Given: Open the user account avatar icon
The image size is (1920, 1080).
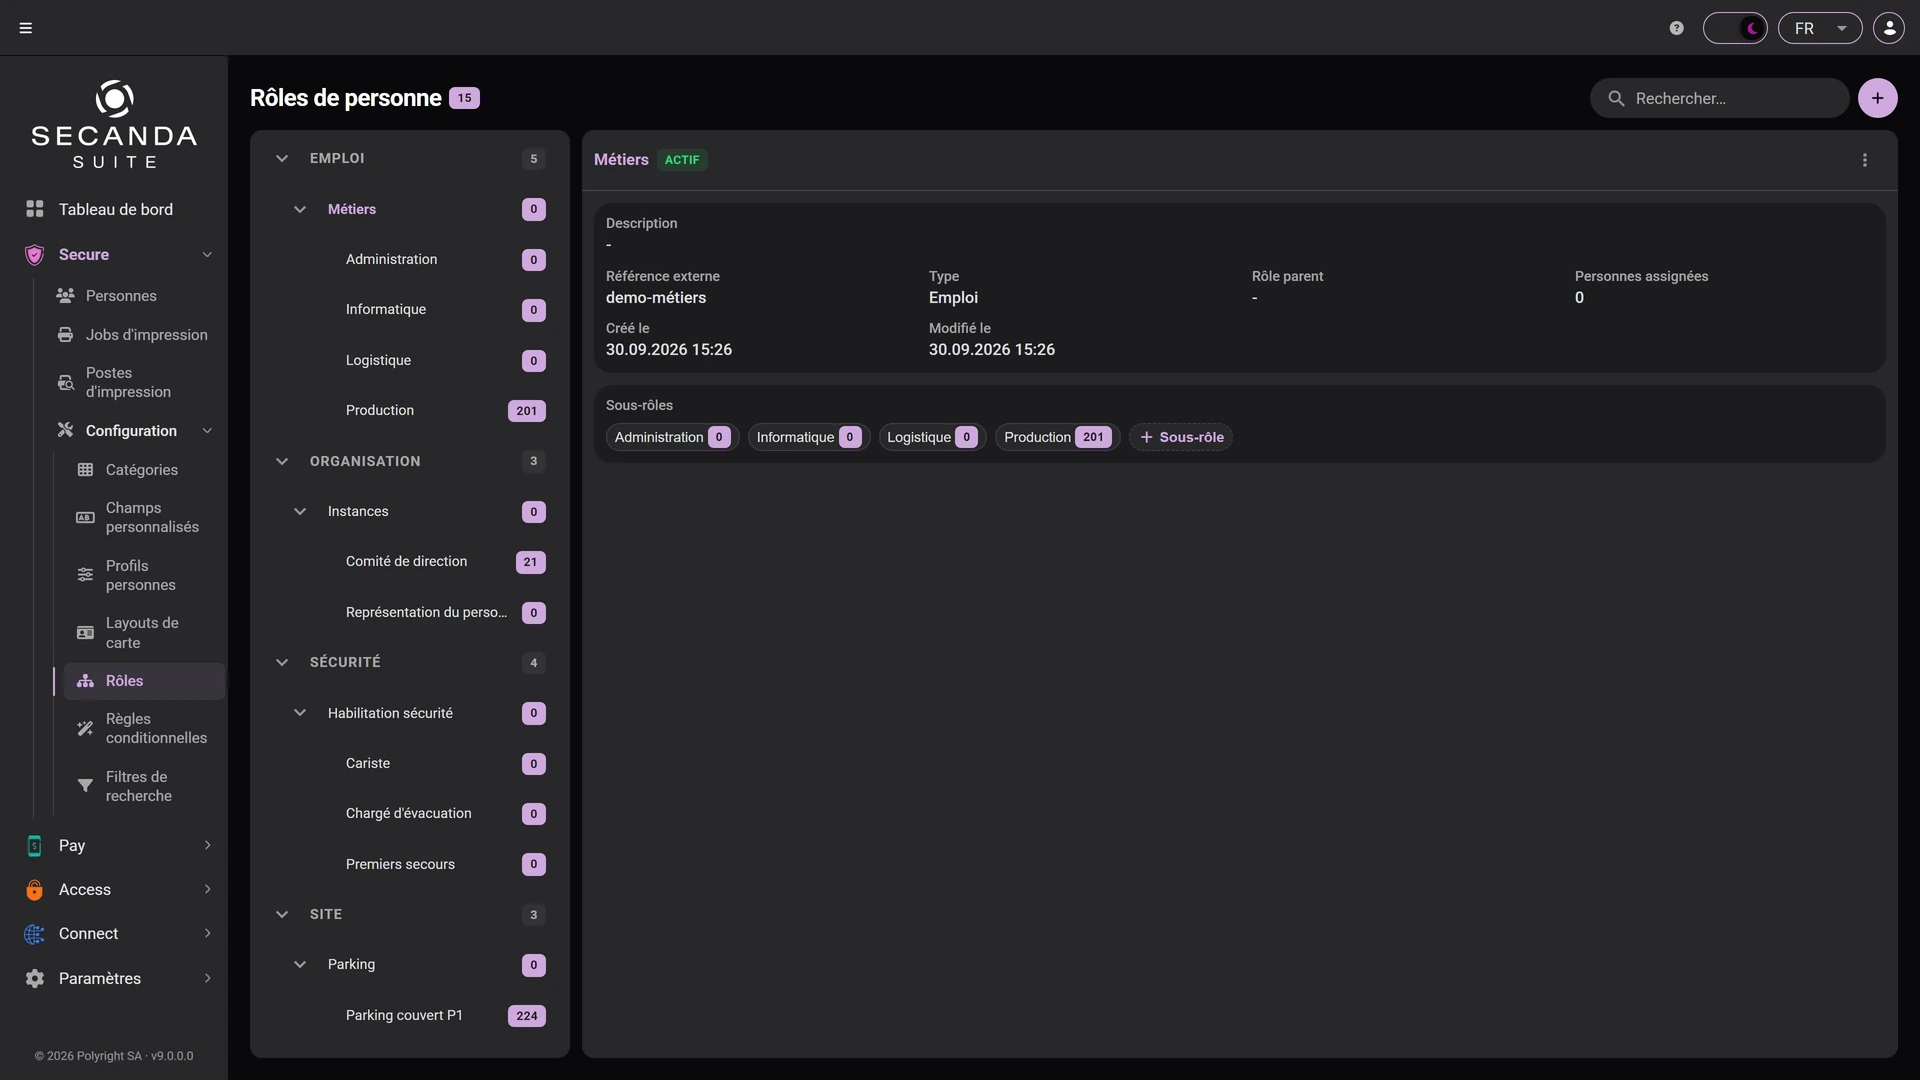Looking at the screenshot, I should tap(1889, 28).
